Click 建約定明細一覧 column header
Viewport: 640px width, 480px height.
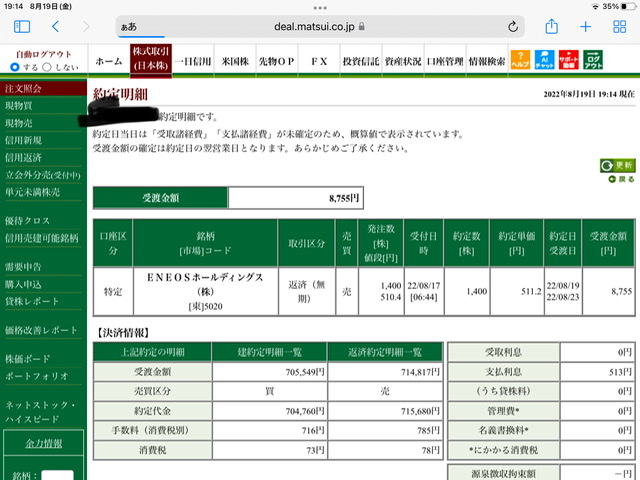coord(270,352)
